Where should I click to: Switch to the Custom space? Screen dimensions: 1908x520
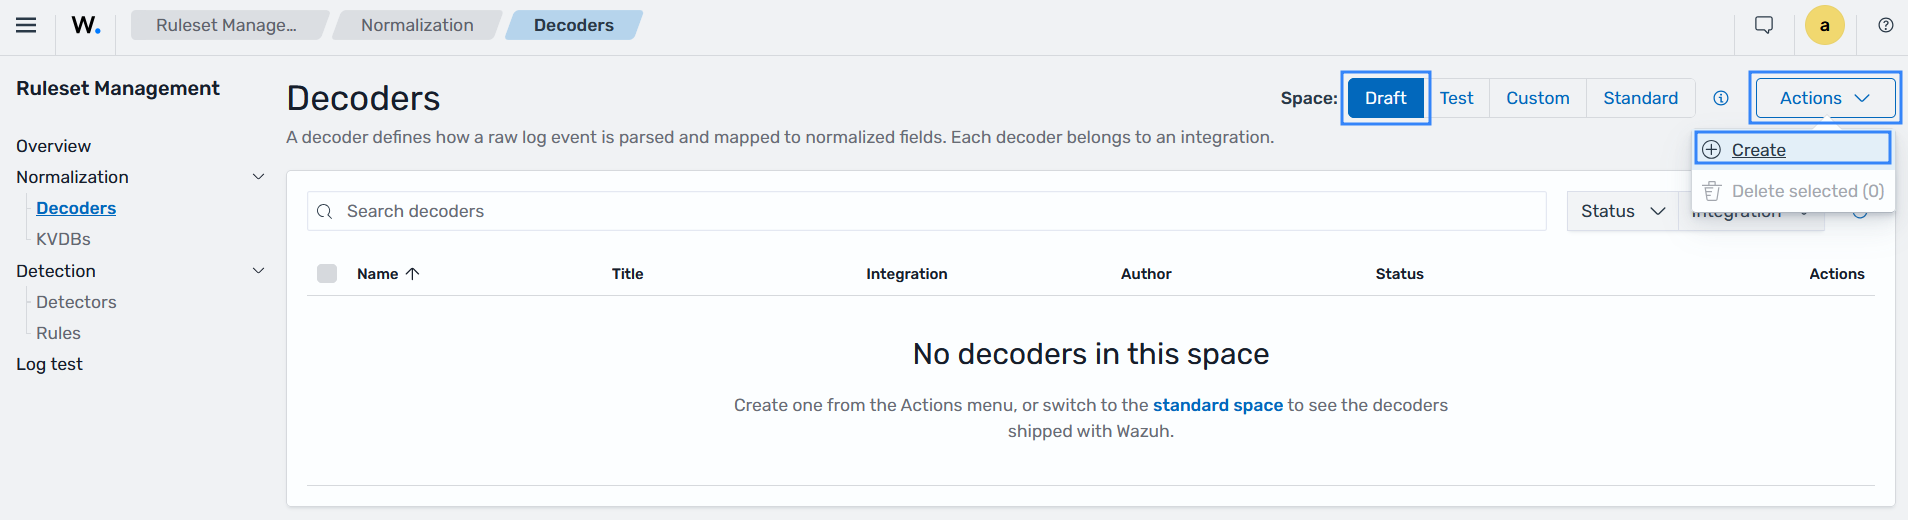coord(1538,98)
